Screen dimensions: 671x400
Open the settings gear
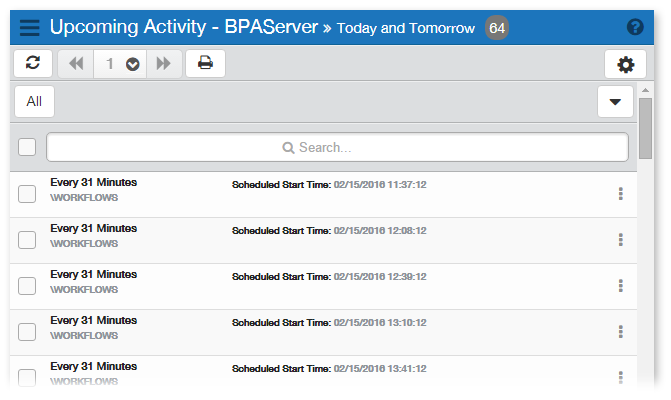[626, 64]
